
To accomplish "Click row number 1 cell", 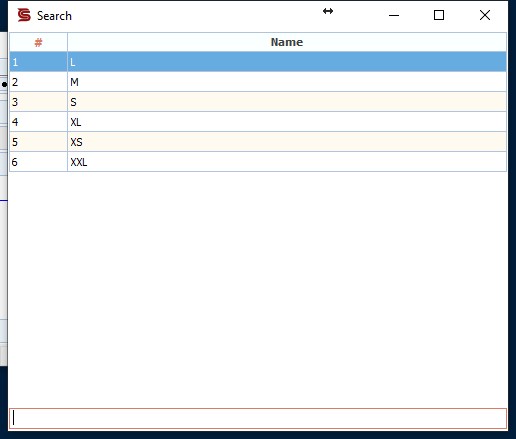I will click(38, 62).
